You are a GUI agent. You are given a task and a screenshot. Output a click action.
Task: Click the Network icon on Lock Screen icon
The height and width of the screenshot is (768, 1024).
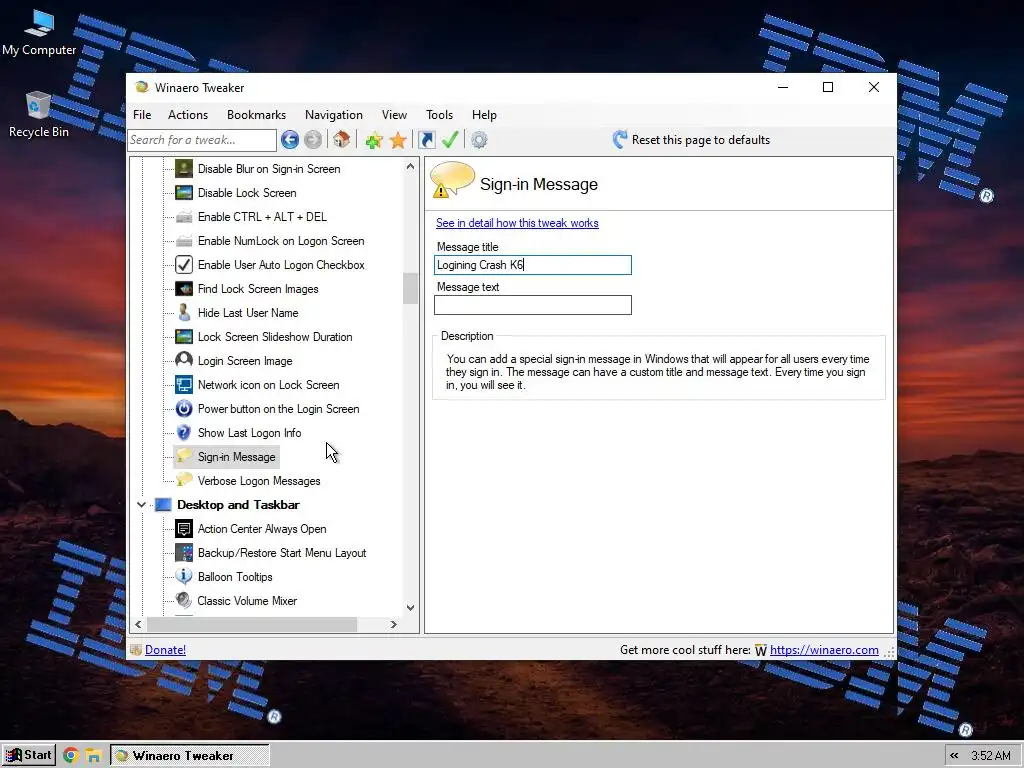[x=184, y=385]
